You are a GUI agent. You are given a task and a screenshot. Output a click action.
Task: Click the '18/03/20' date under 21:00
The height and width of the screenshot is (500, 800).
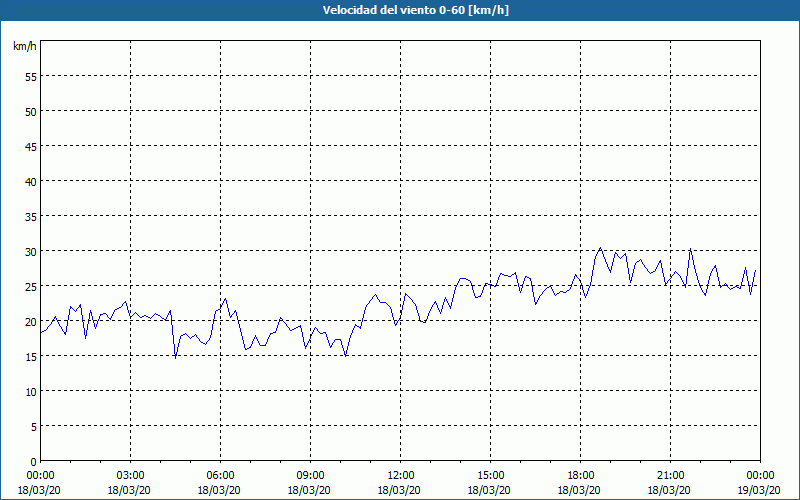click(670, 490)
